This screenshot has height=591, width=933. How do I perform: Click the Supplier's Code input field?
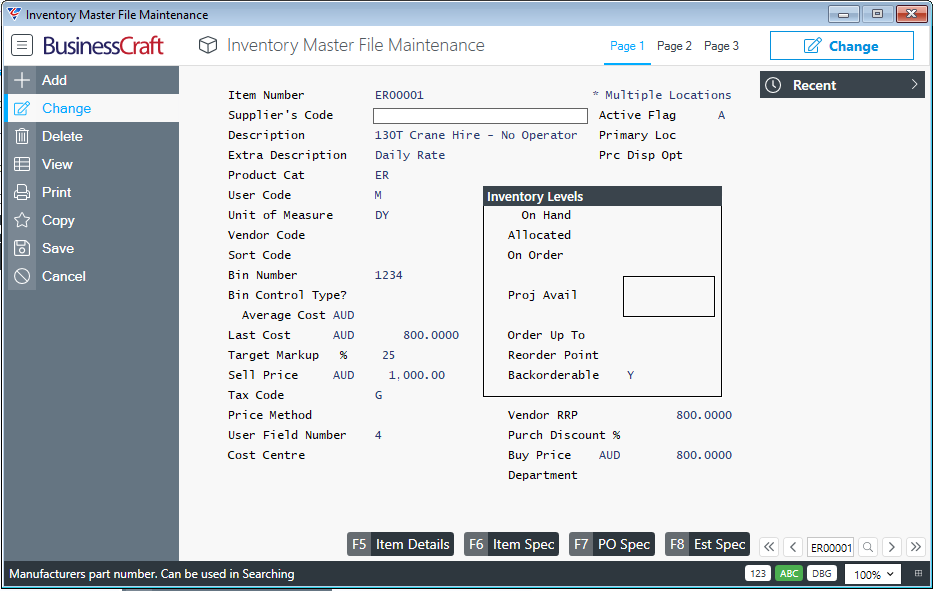[x=480, y=116]
